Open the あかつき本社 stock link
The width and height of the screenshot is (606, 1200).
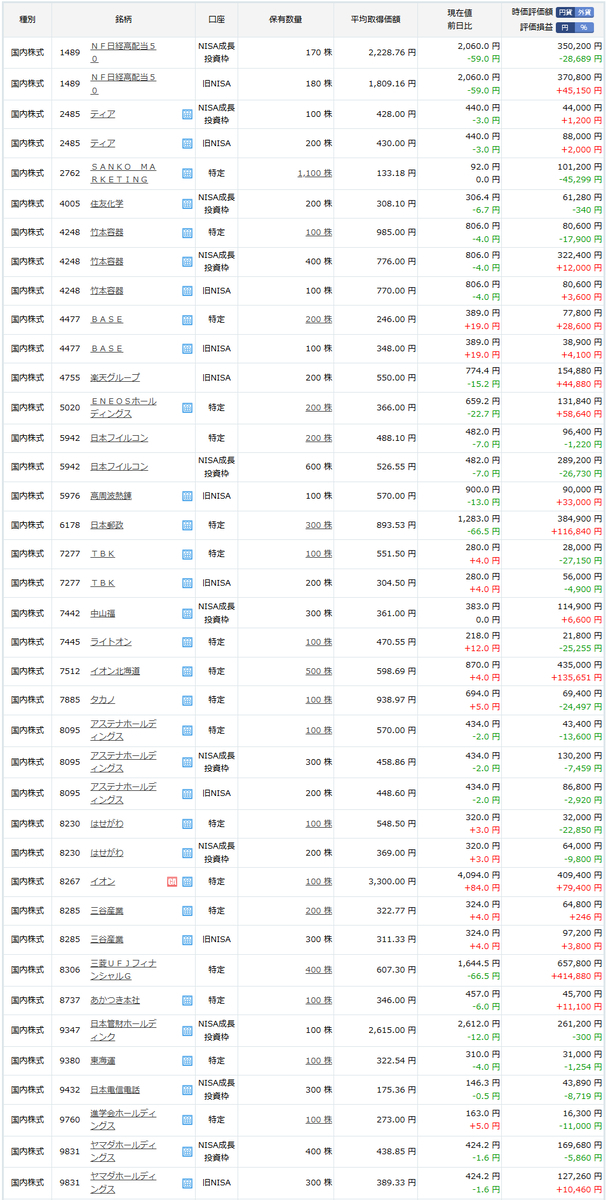[x=115, y=998]
